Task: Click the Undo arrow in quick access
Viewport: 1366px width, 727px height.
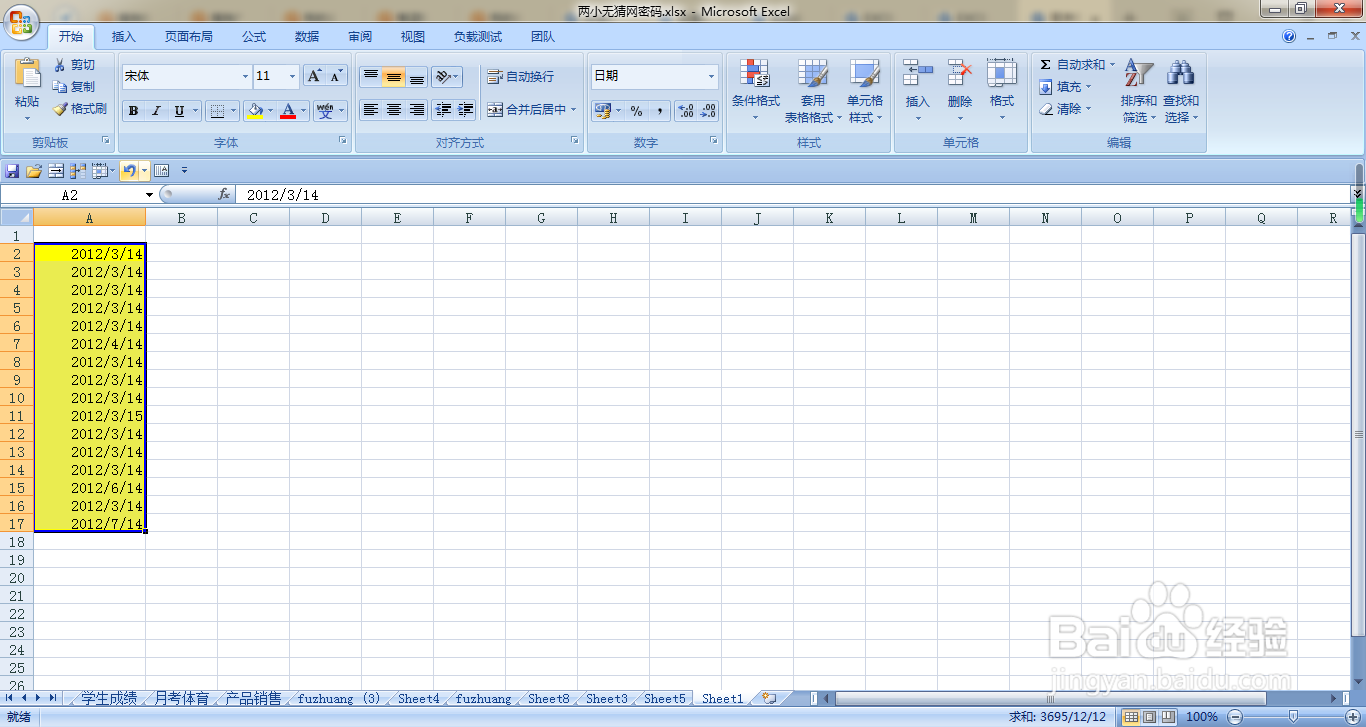Action: (x=128, y=171)
